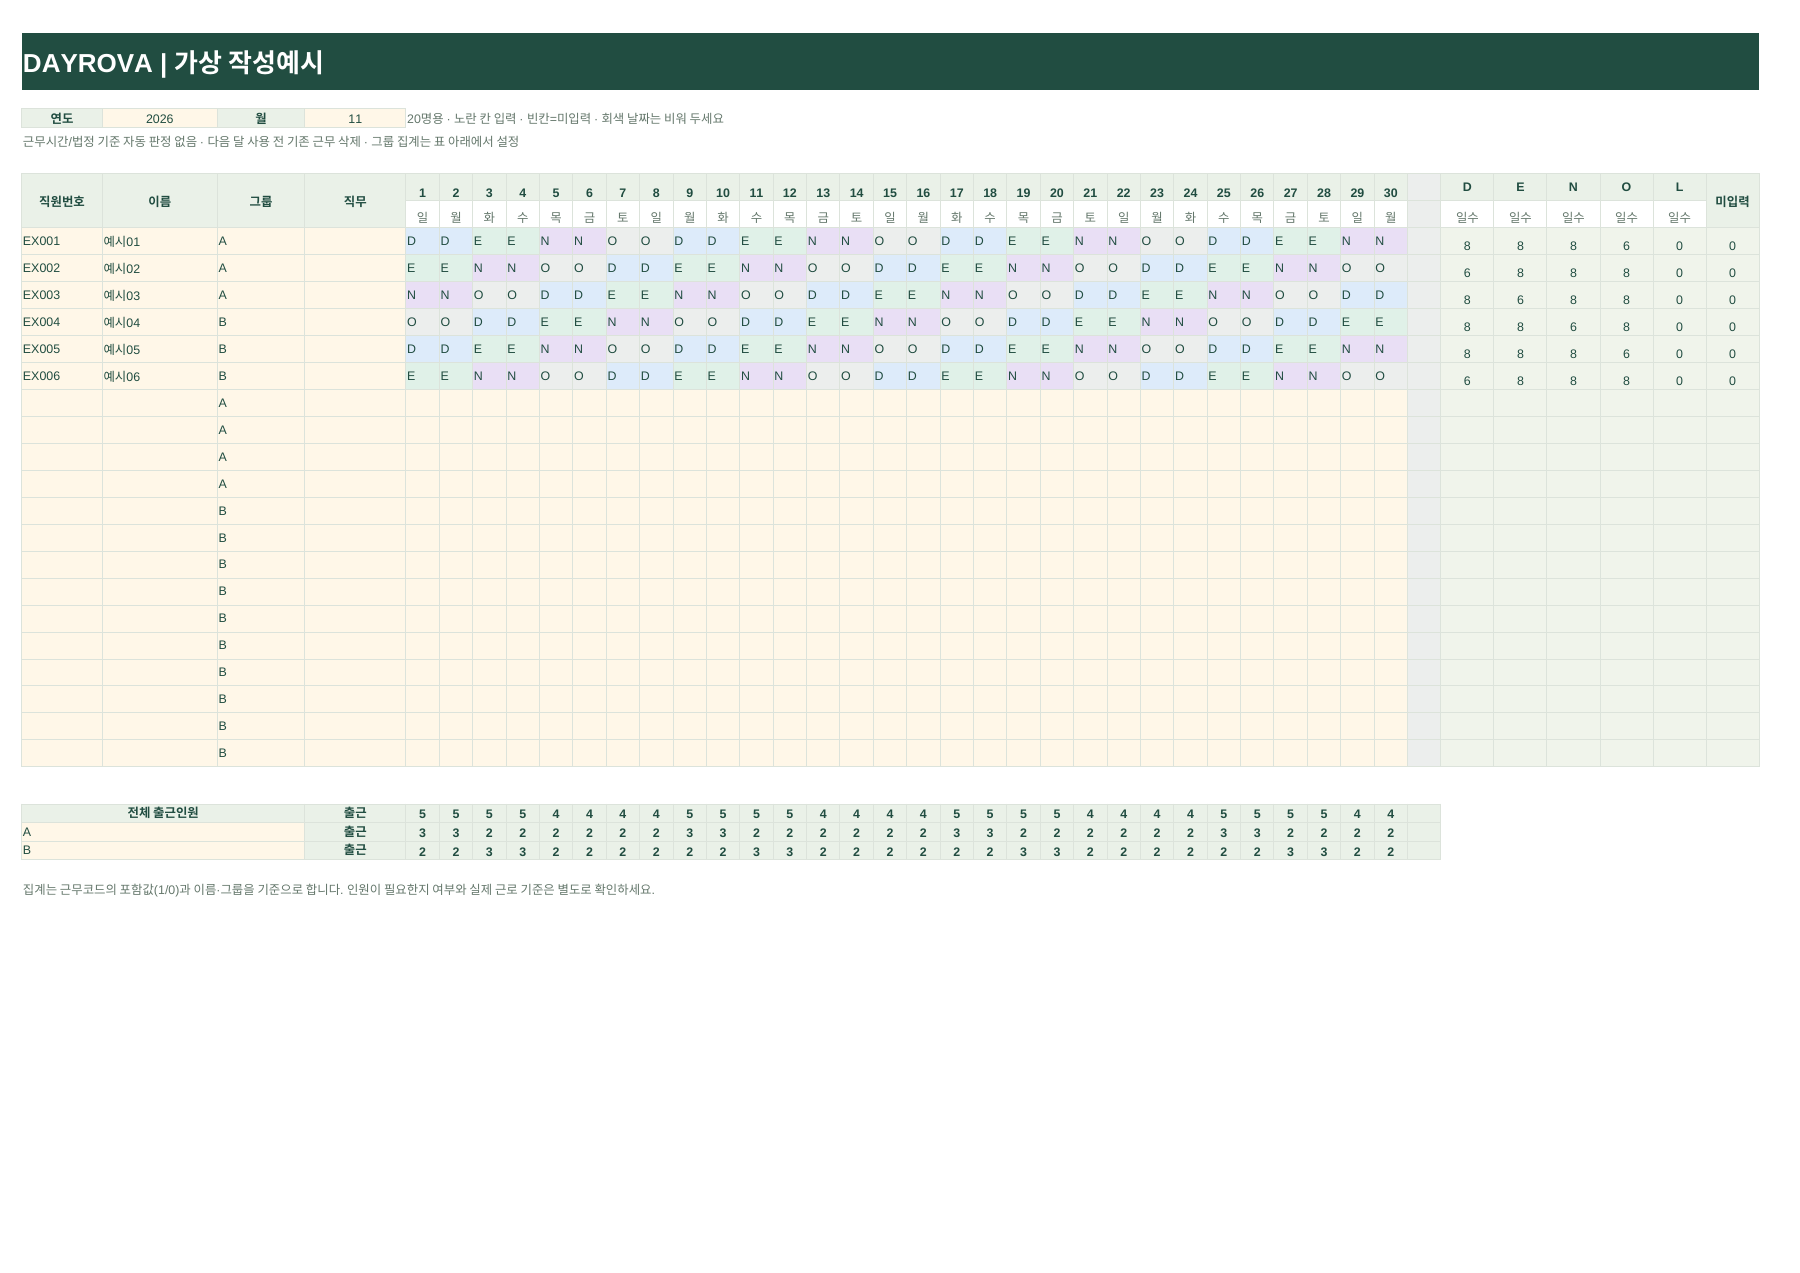Image resolution: width=1800 pixels, height=1273 pixels.
Task: Click group B label in the attendance summary
Action: [163, 850]
